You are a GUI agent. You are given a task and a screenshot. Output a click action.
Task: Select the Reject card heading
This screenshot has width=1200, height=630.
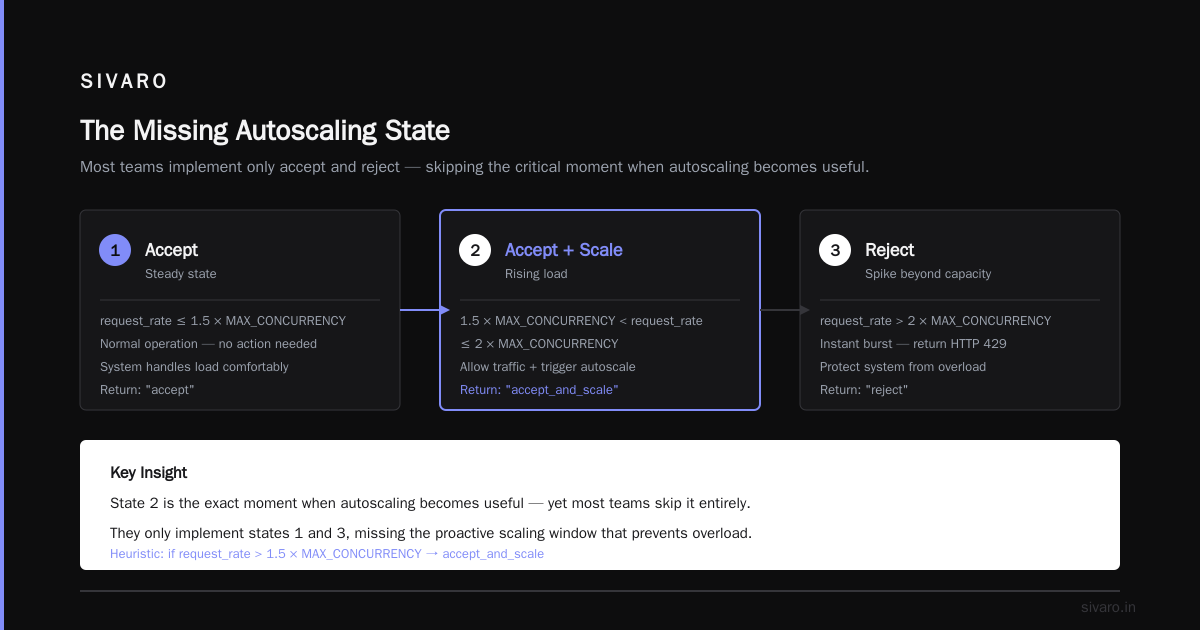(x=890, y=250)
